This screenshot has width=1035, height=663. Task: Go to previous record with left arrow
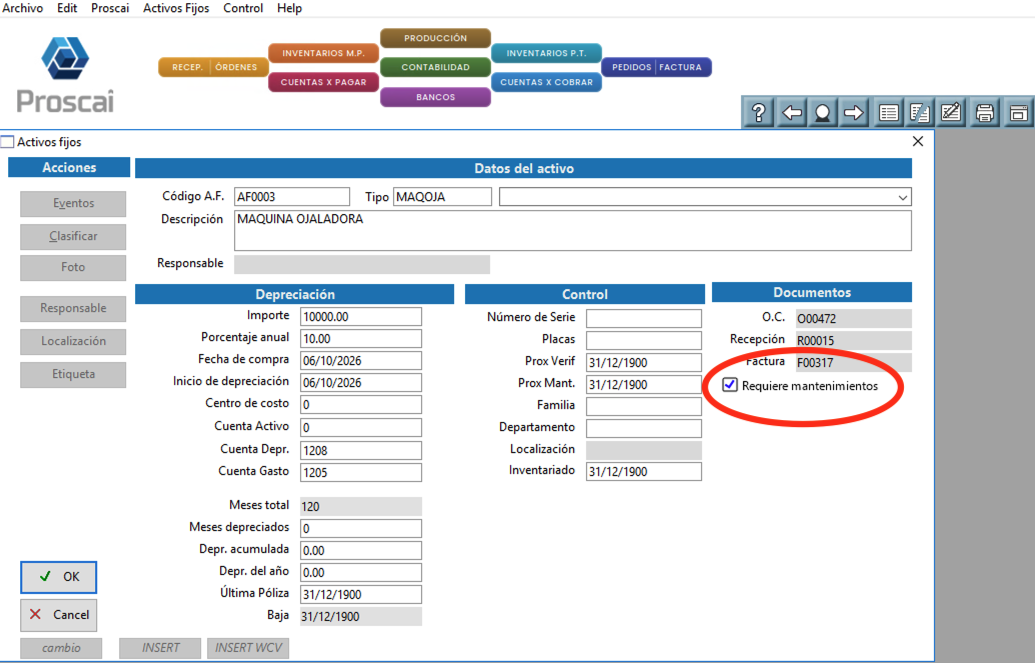(x=791, y=112)
